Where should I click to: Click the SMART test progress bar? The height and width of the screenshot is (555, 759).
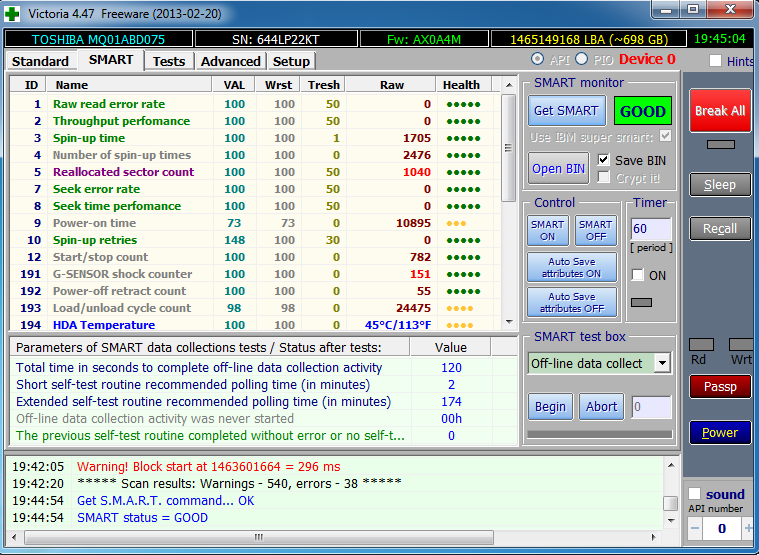tap(600, 435)
